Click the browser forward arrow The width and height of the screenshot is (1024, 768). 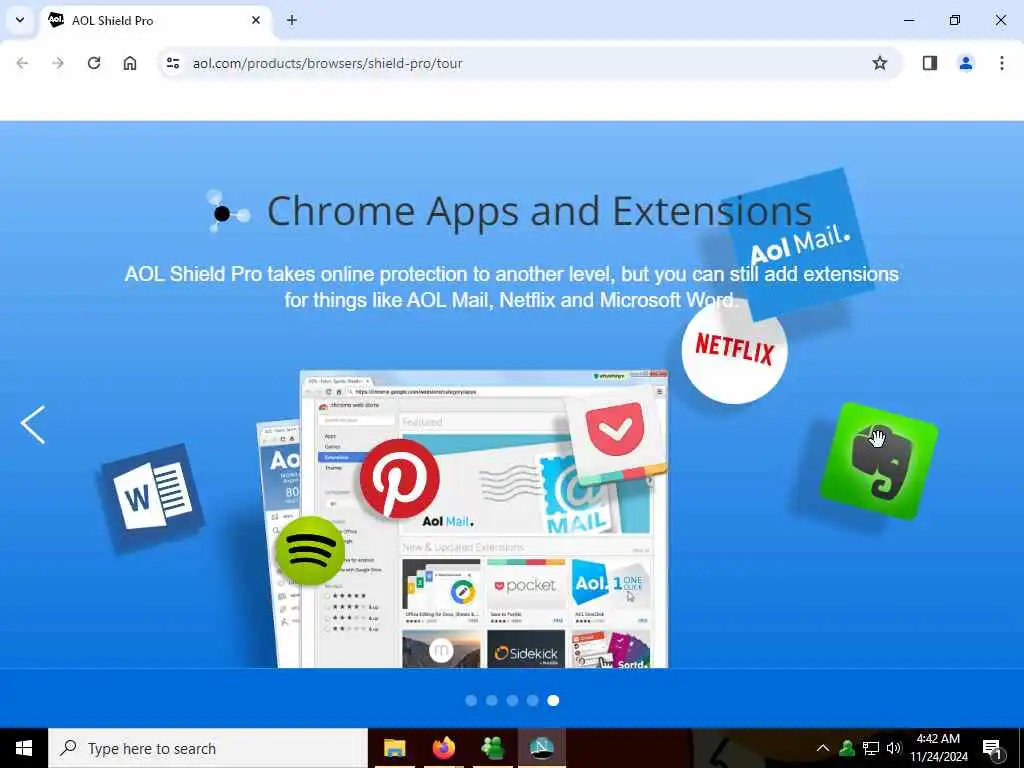click(58, 63)
